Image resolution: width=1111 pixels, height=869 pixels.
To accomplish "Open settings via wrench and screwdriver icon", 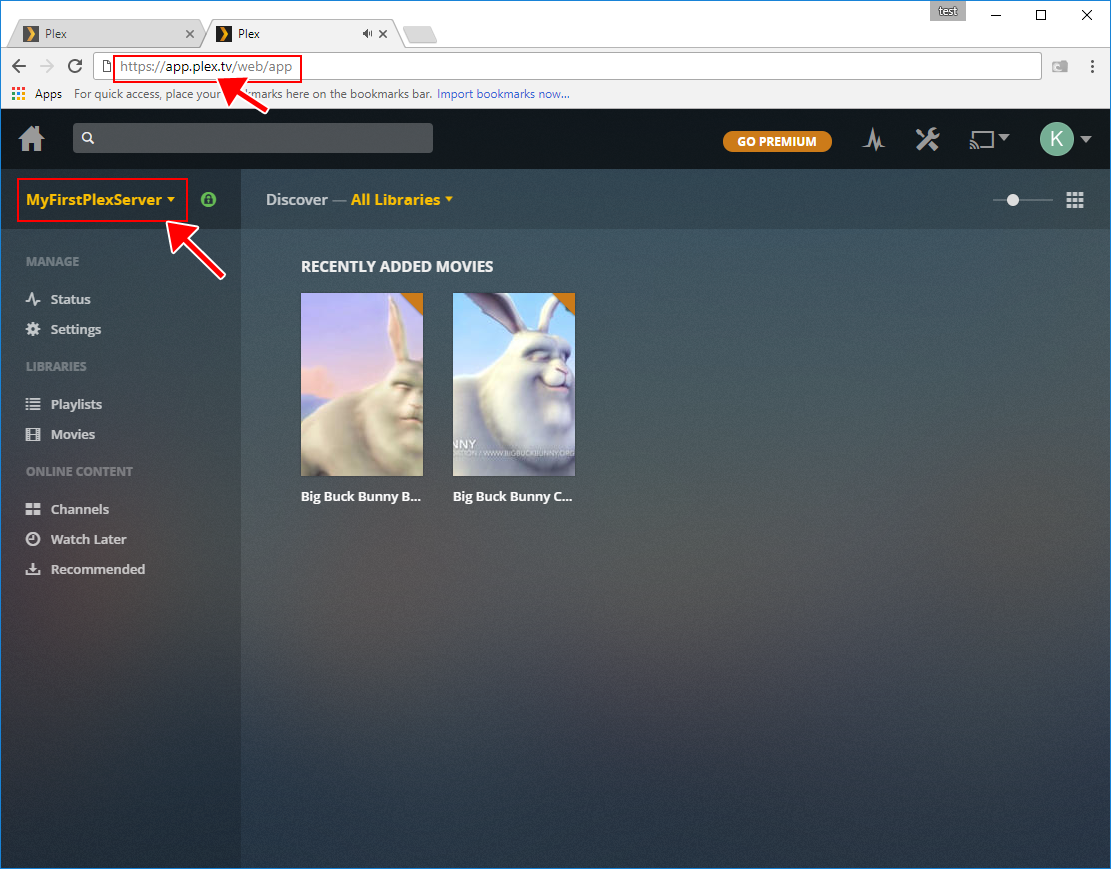I will pyautogui.click(x=927, y=140).
